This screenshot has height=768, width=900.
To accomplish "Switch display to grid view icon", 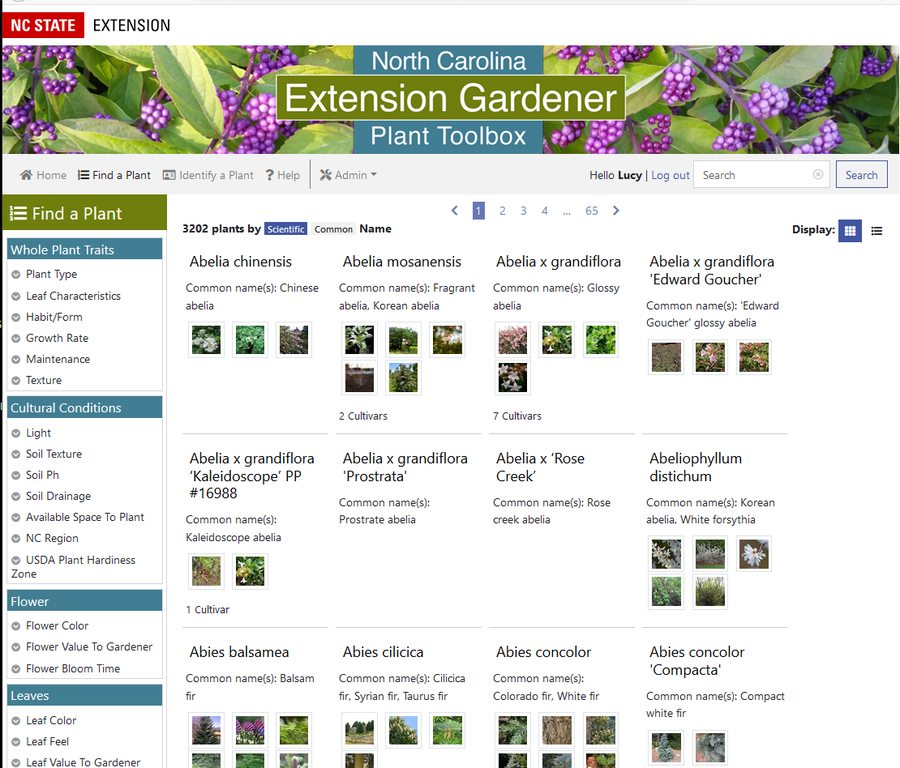I will 849,230.
